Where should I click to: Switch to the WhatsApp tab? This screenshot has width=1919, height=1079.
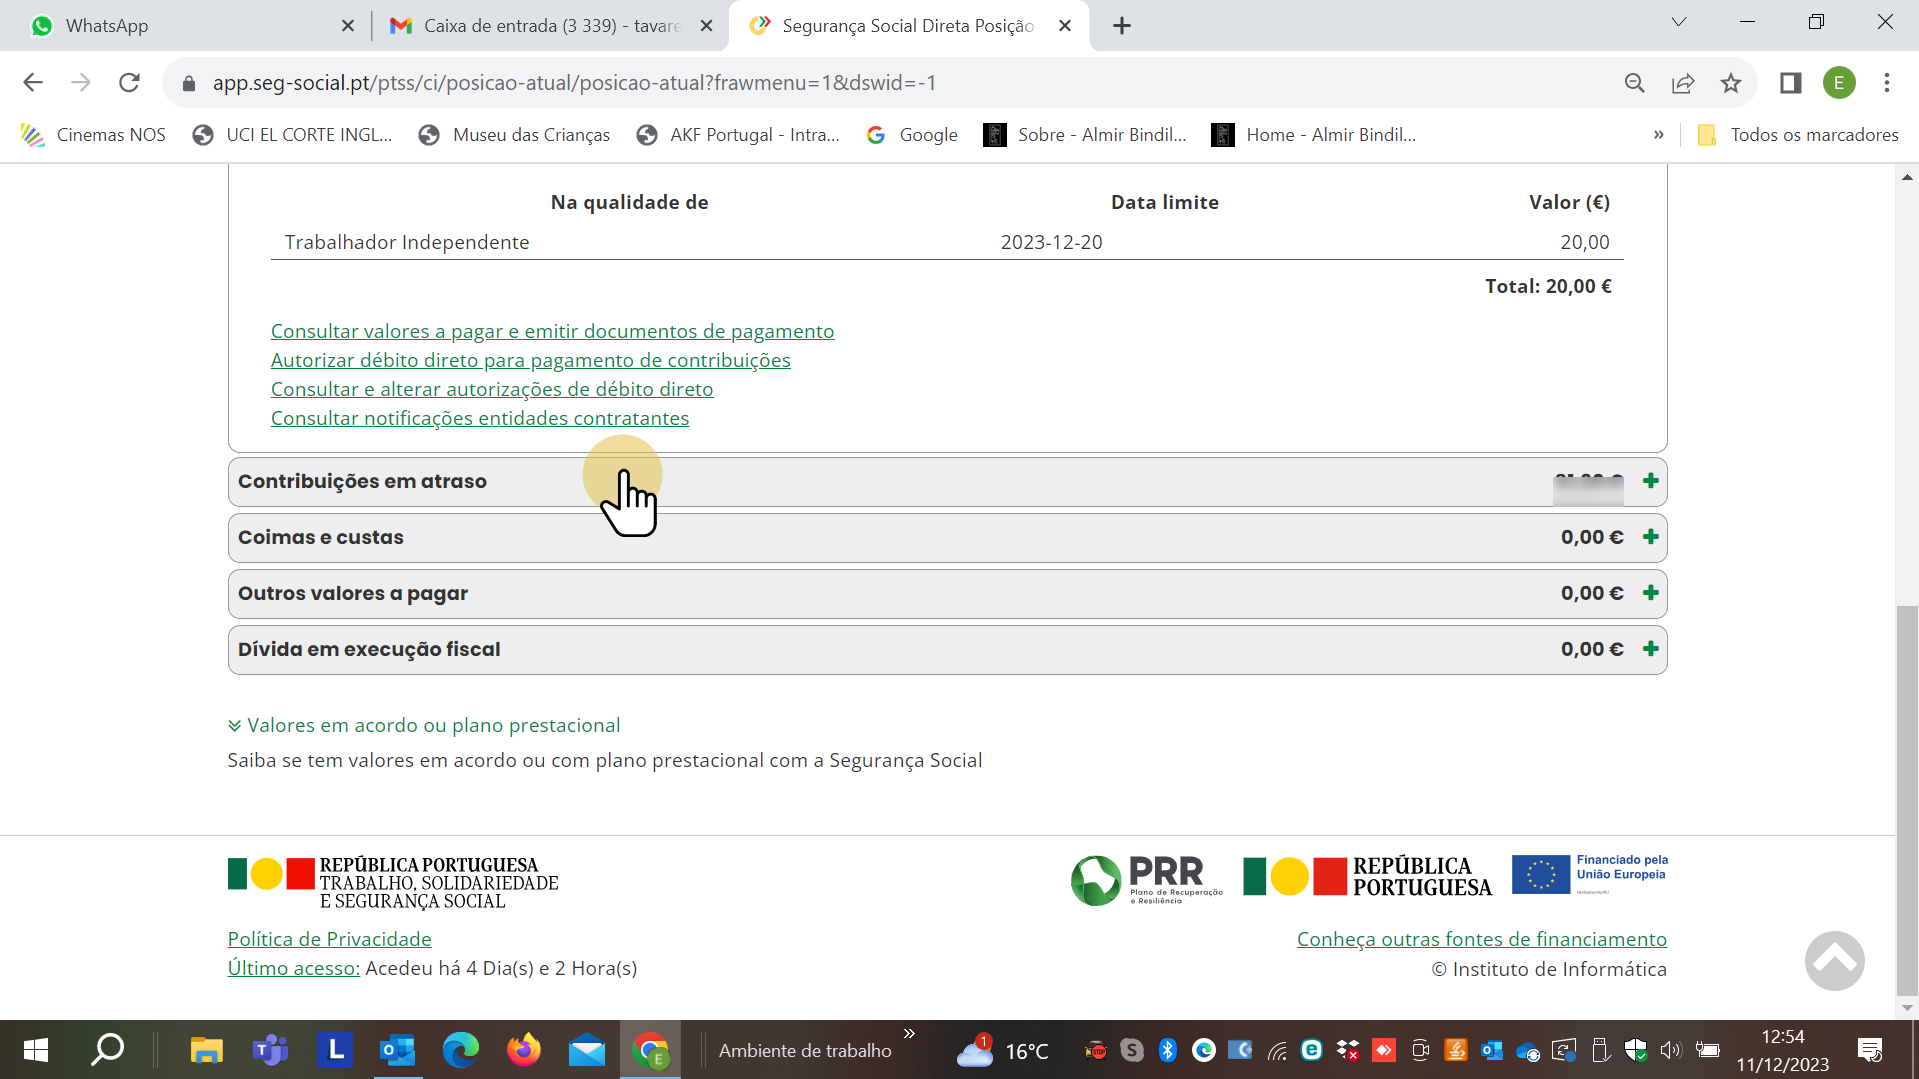[x=180, y=26]
